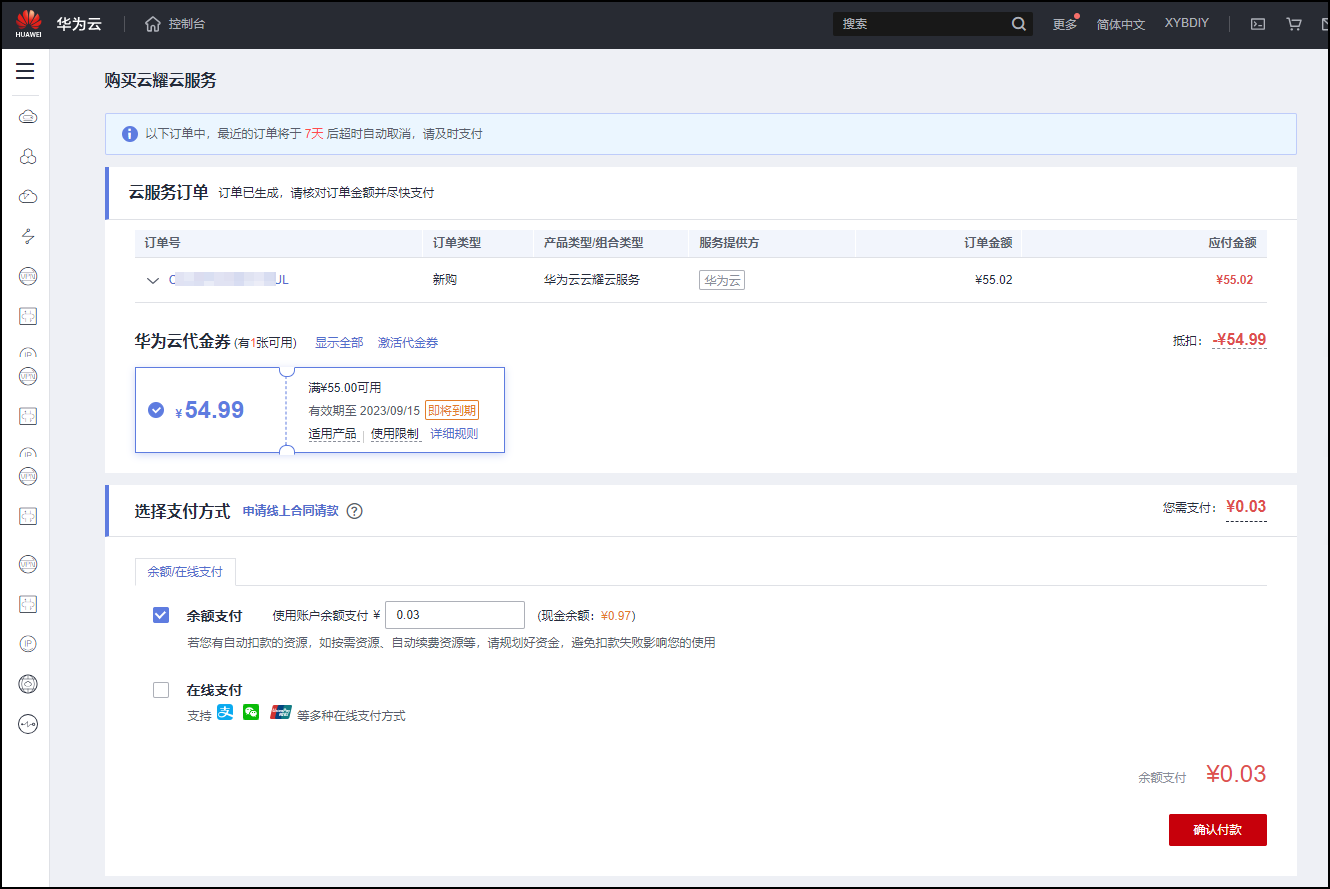This screenshot has width=1330, height=889.
Task: Click the 应付金额 column header
Action: click(1232, 243)
